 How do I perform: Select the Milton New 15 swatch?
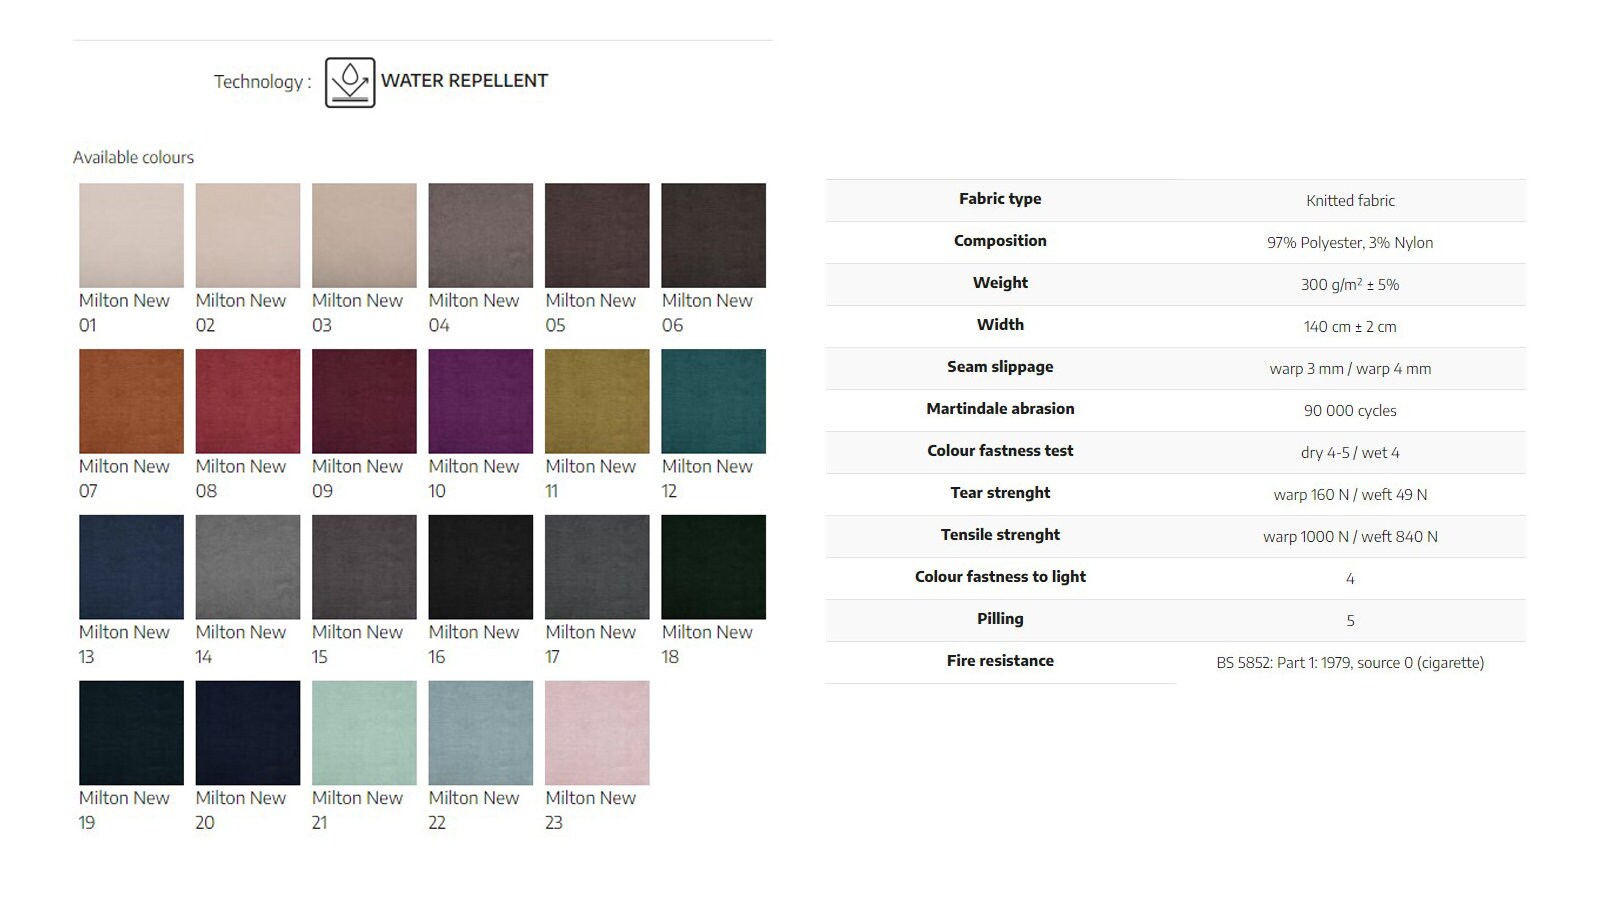click(x=364, y=567)
